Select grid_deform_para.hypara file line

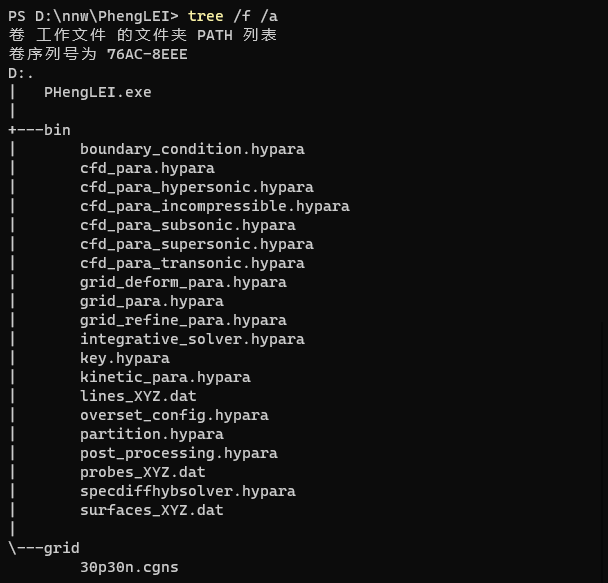point(183,282)
